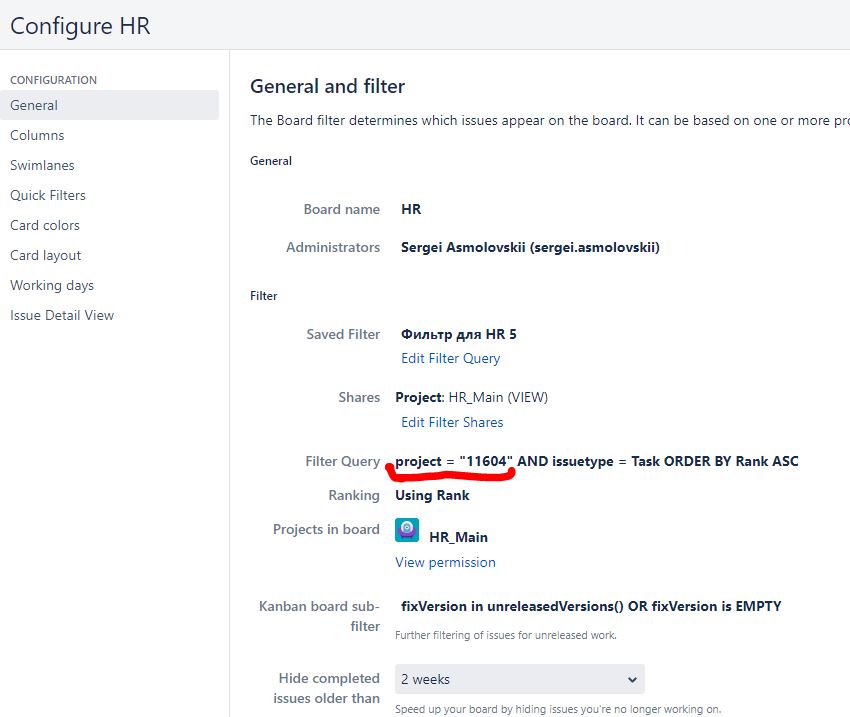This screenshot has height=717, width=850.
Task: Open Quick Filters settings
Action: click(x=48, y=195)
